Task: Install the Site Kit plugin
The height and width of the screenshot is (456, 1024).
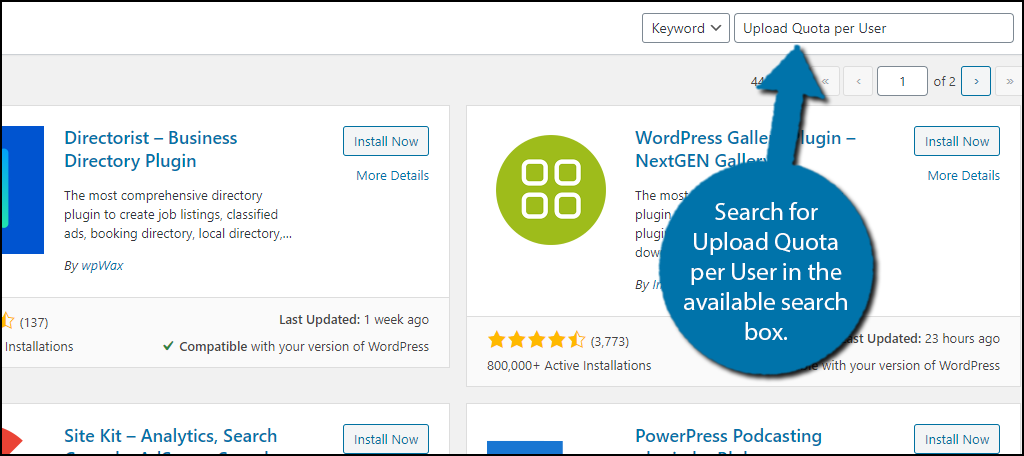Action: point(386,439)
